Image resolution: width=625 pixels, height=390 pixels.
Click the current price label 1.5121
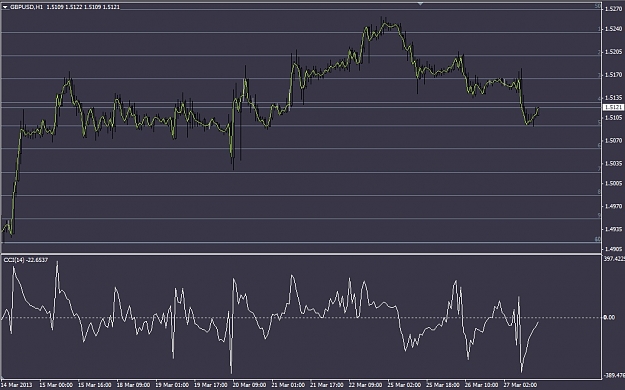coord(613,107)
